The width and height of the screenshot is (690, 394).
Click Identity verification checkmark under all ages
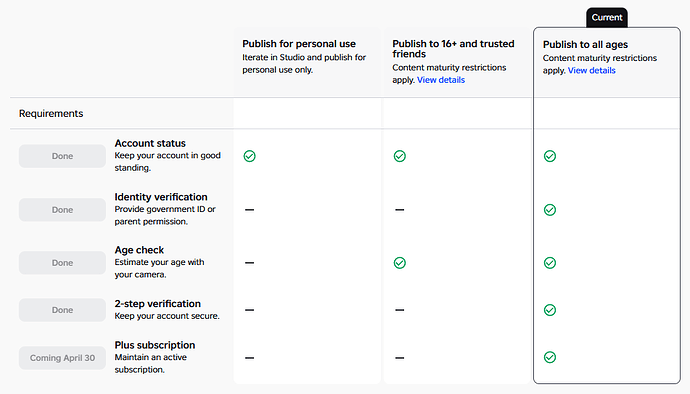click(x=550, y=210)
